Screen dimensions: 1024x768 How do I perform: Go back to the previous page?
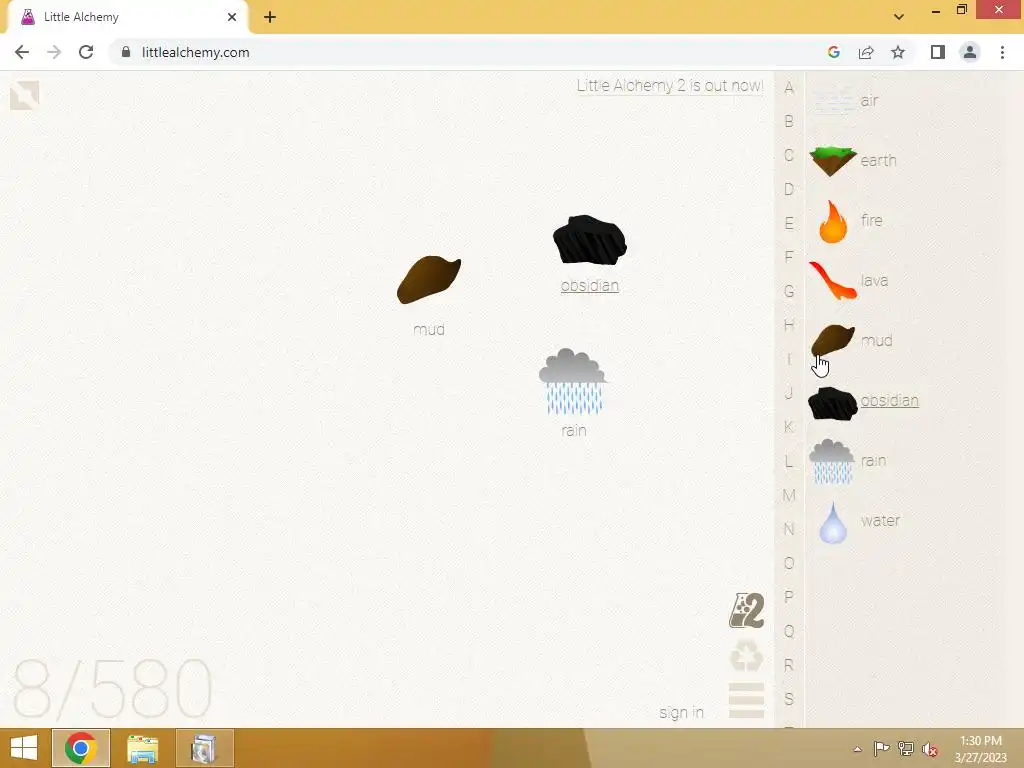(x=22, y=52)
